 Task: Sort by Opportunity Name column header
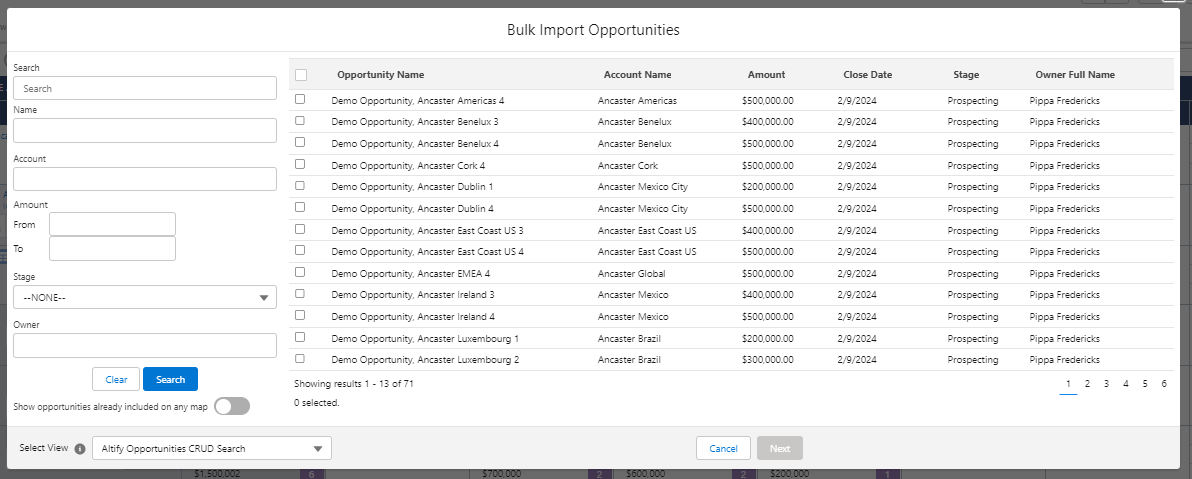click(380, 75)
